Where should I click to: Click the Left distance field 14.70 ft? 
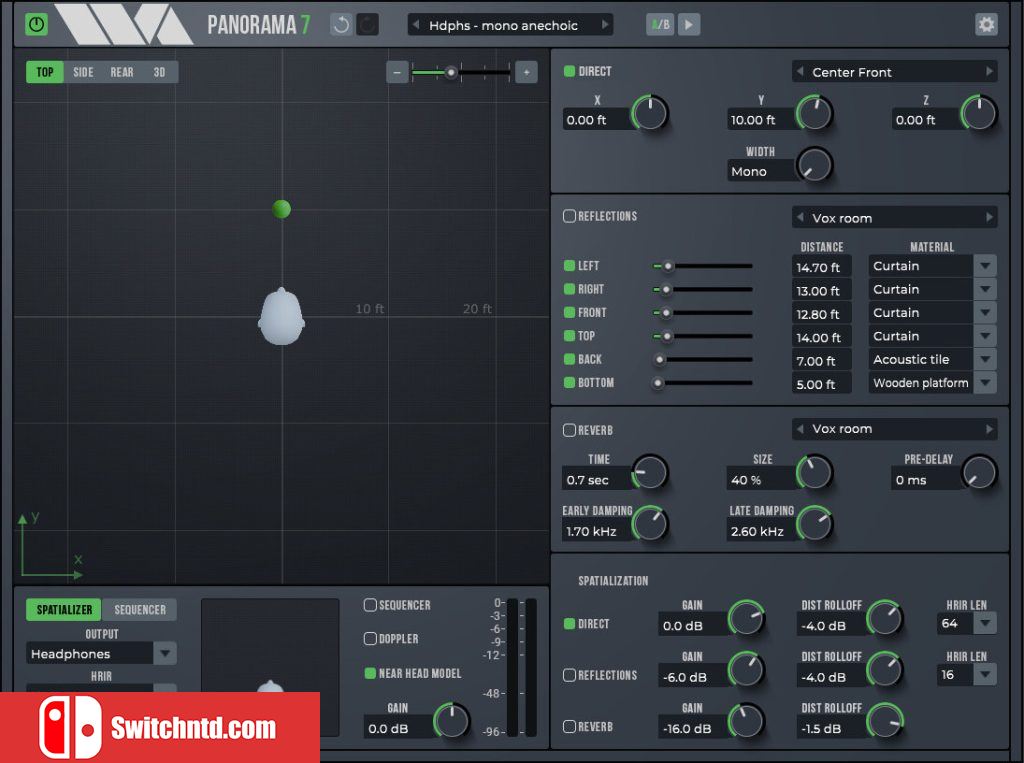822,267
